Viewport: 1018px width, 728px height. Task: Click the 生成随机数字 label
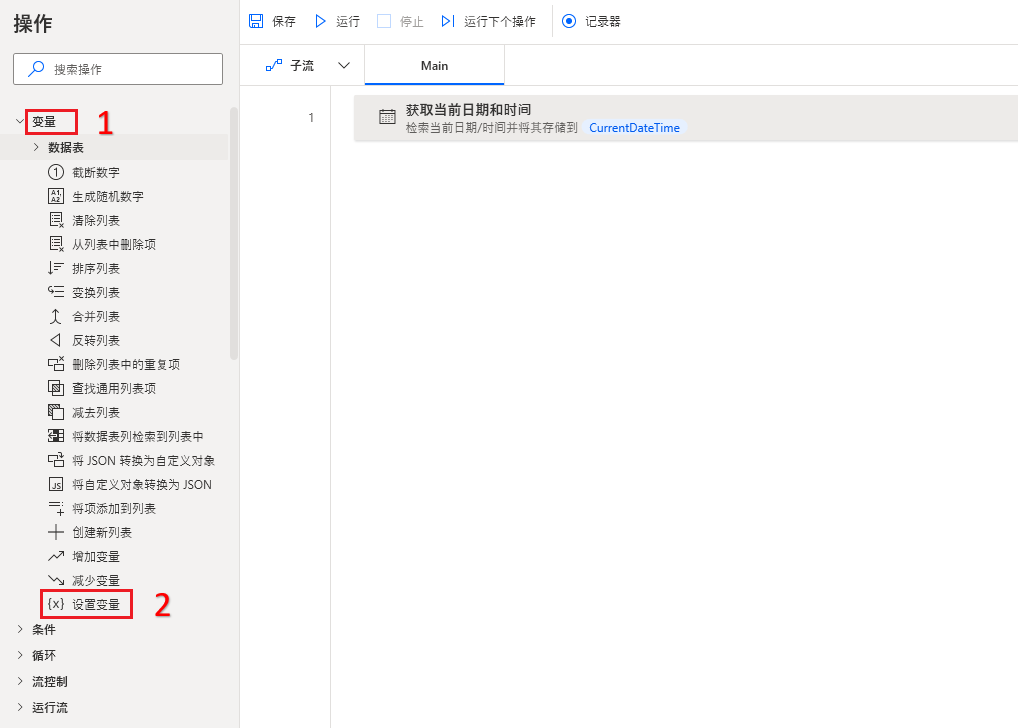point(108,196)
